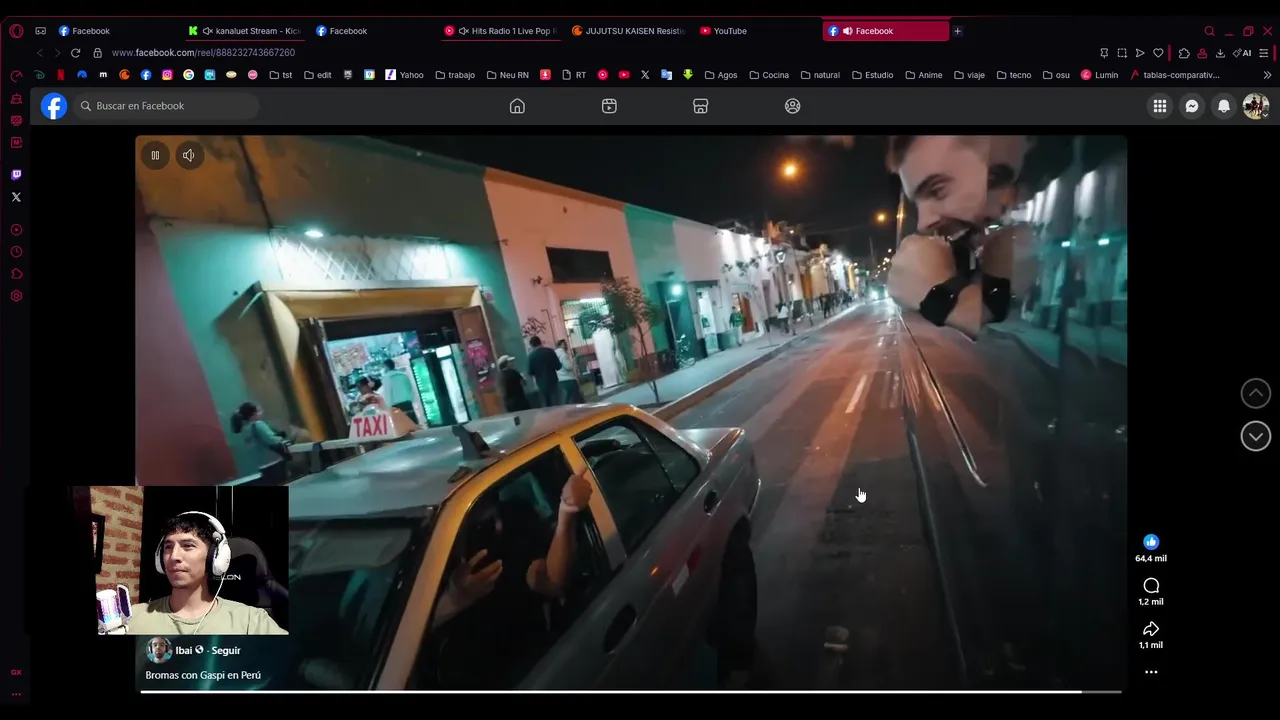This screenshot has width=1280, height=720.
Task: Open the Cocina bookmarks folder
Action: pos(768,75)
